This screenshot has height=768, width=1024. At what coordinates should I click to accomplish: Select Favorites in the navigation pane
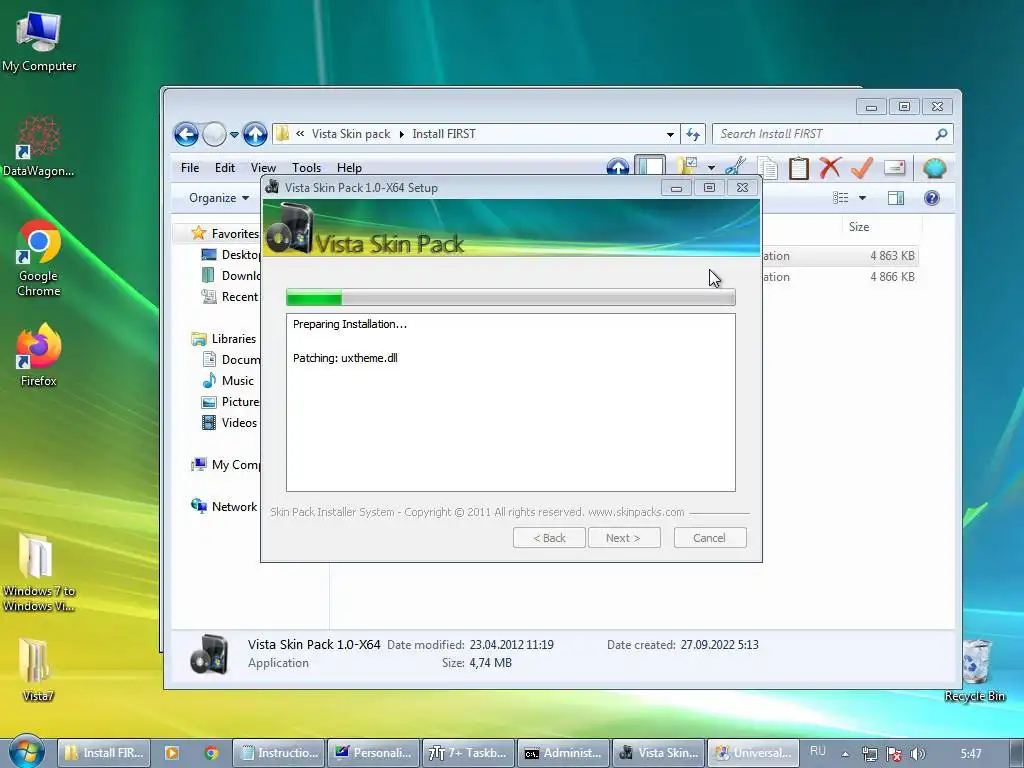click(x=225, y=234)
